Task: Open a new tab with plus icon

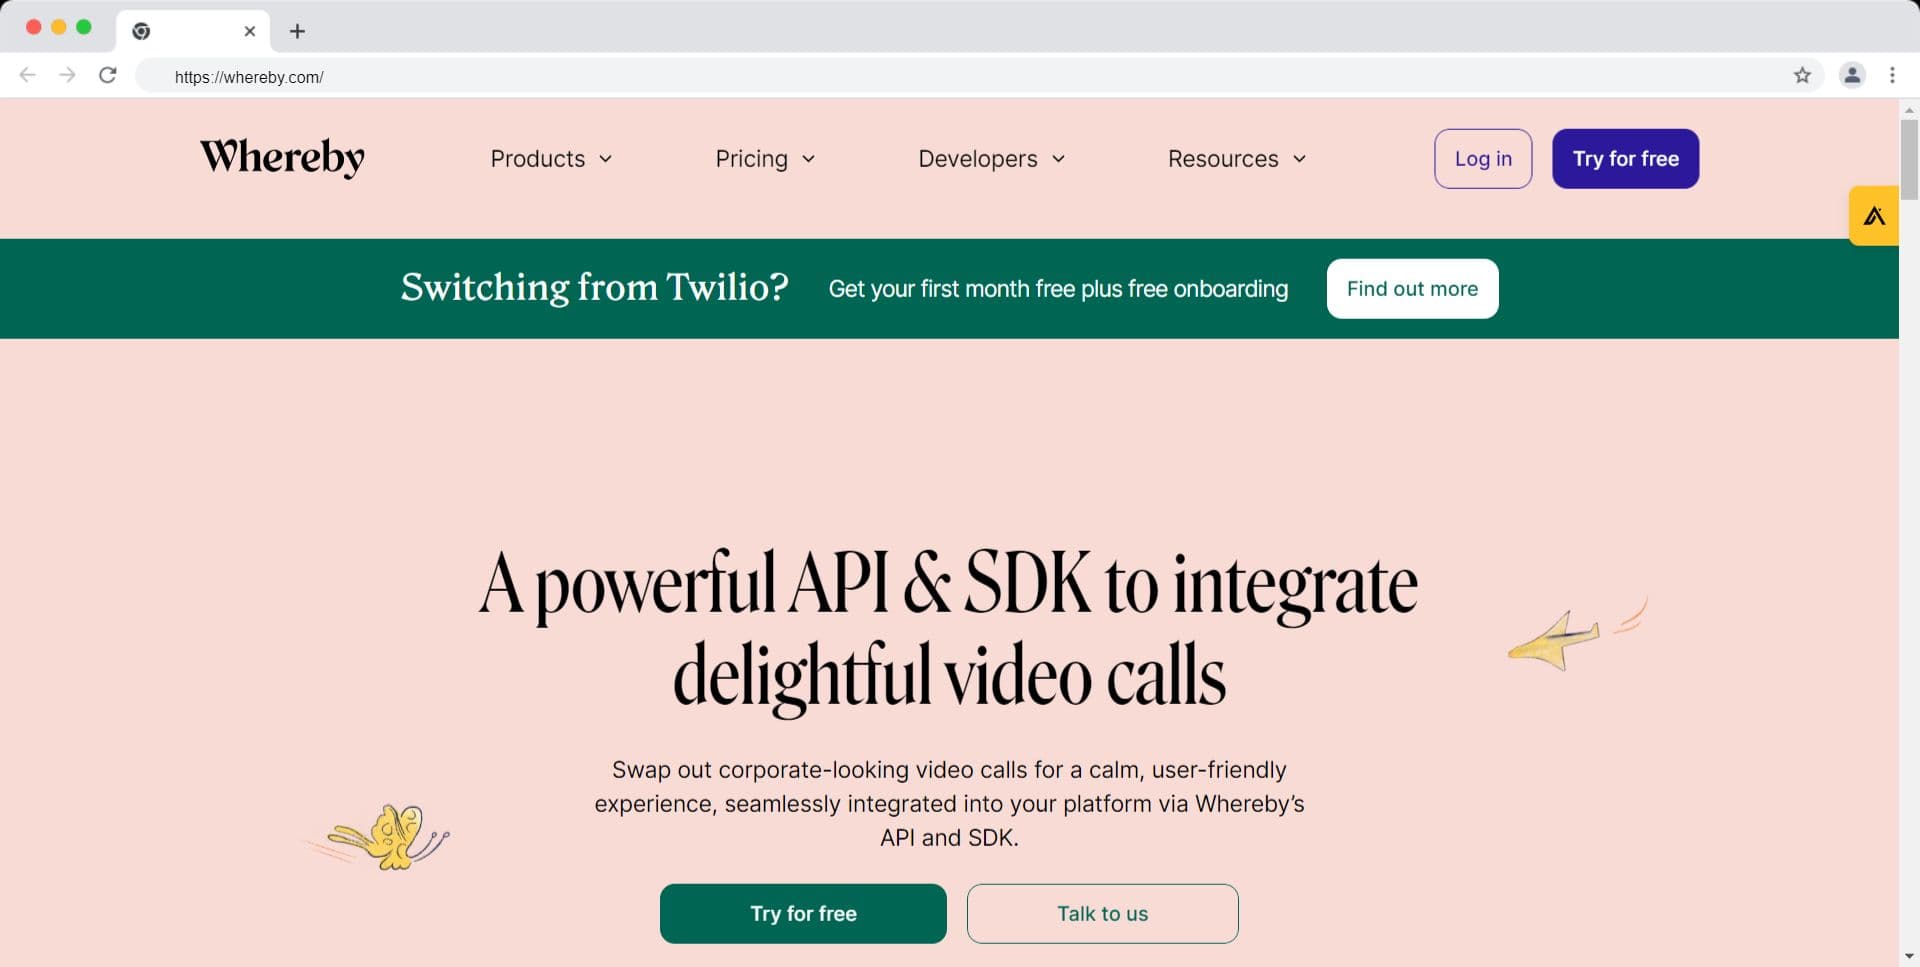Action: [297, 31]
